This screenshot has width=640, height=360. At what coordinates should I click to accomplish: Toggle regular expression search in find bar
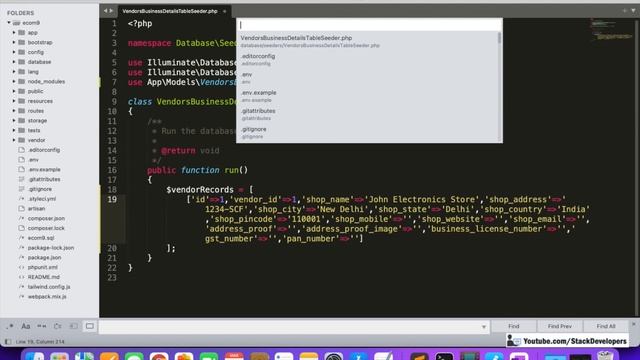point(10,326)
